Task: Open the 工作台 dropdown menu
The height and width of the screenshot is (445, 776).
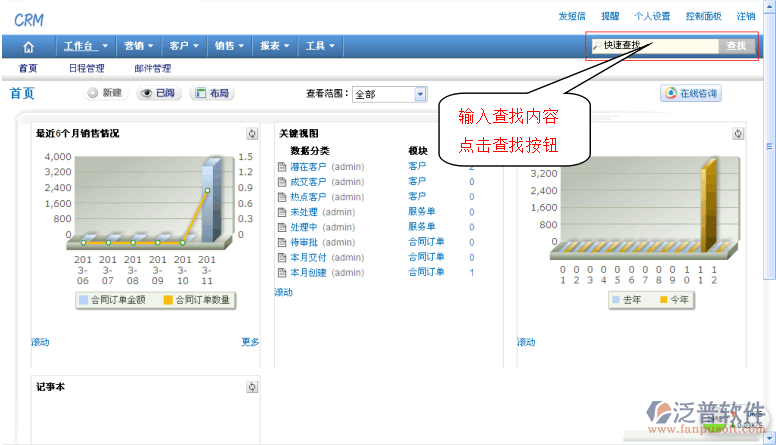Action: coord(85,46)
